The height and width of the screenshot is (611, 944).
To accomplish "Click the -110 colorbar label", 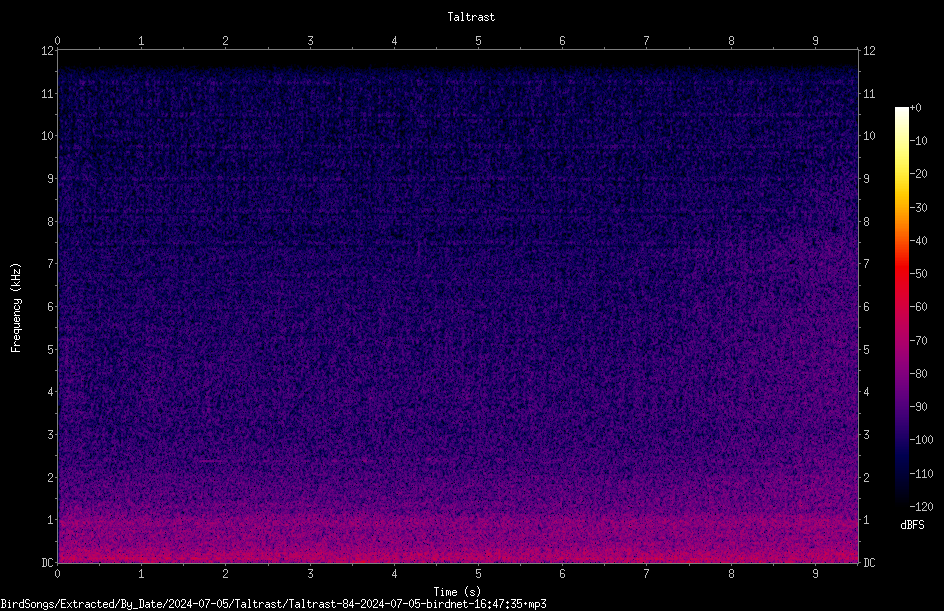I will coord(921,474).
